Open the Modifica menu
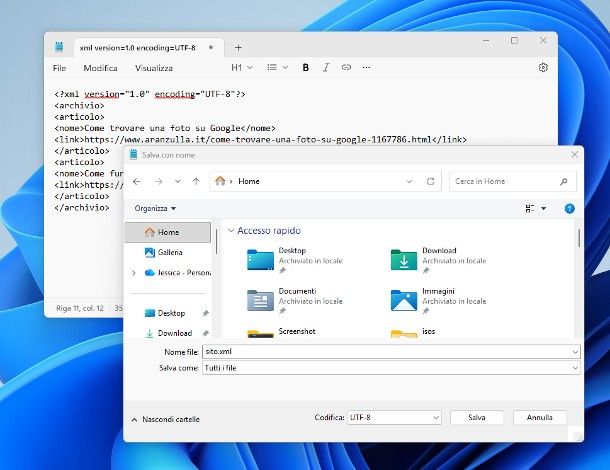This screenshot has height=470, width=610. pos(100,68)
